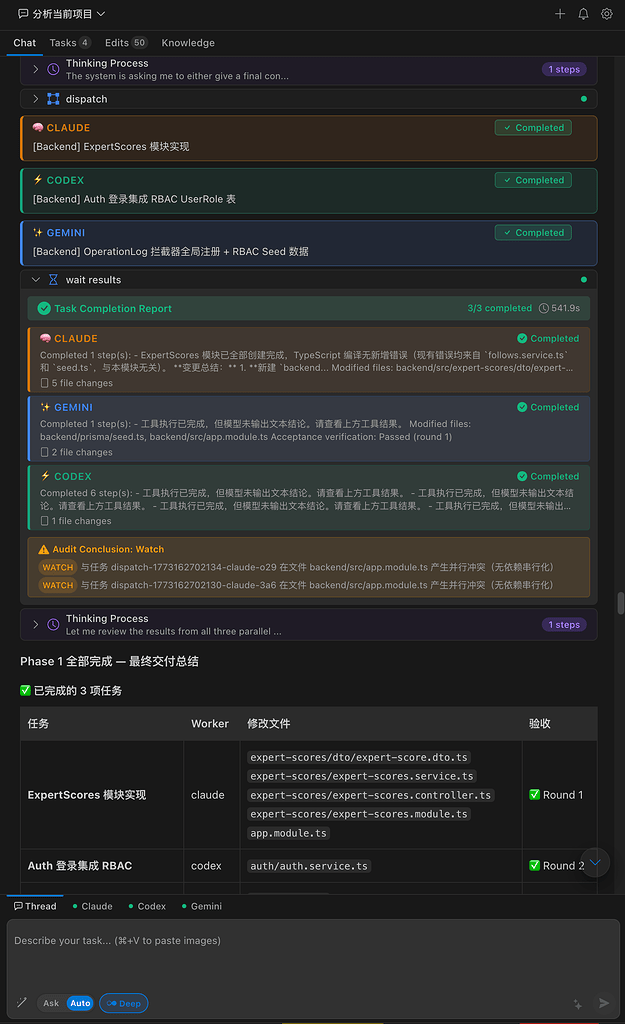Select the Codex agent tab

coord(147,906)
